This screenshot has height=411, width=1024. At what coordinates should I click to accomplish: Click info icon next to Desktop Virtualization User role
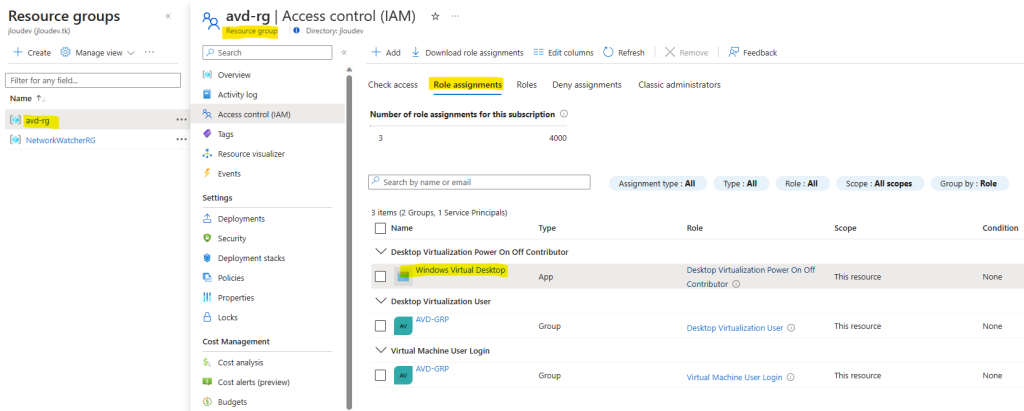tap(791, 328)
